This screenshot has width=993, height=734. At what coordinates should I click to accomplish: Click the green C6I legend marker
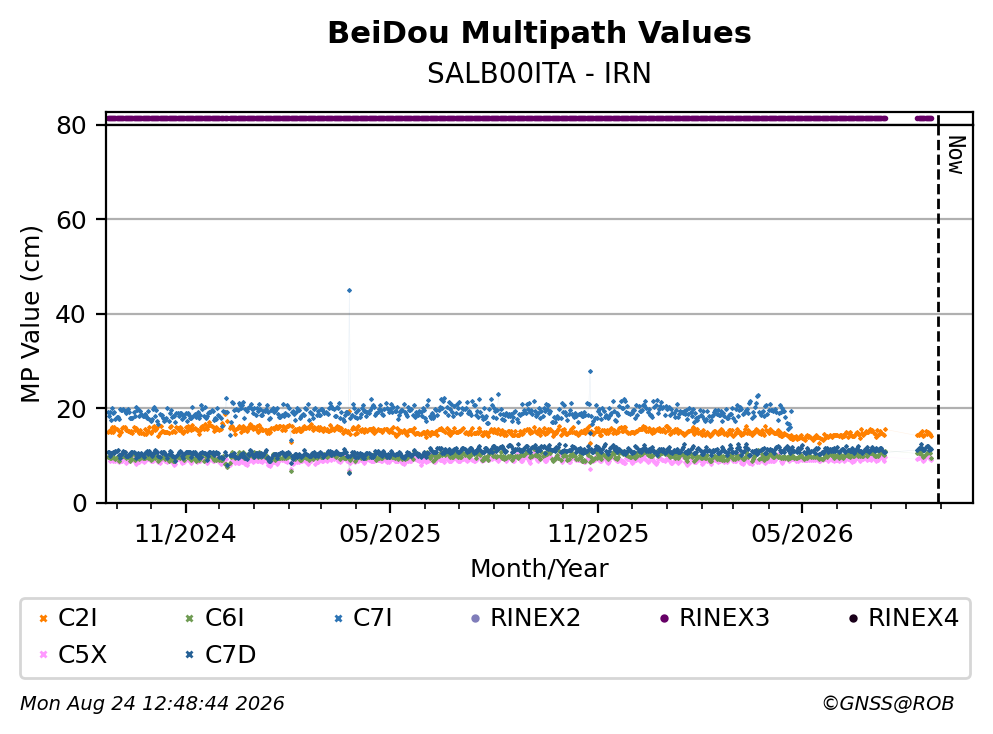[189, 619]
